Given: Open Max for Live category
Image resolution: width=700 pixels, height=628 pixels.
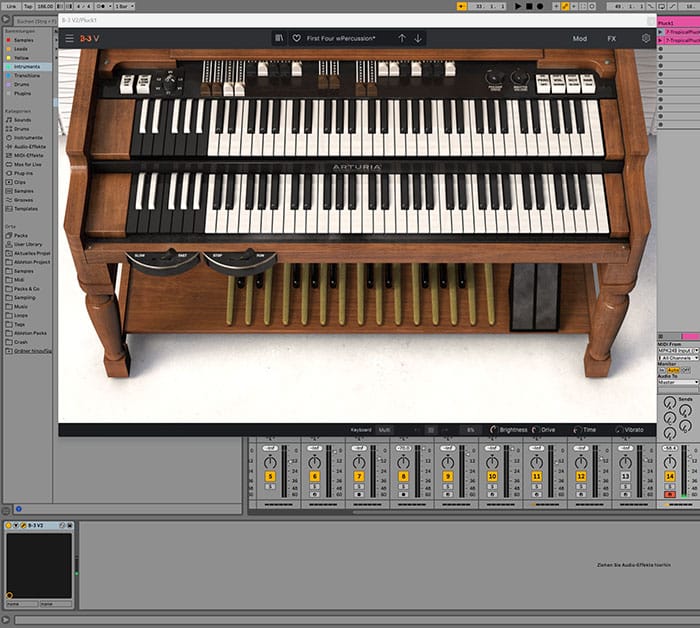Looking at the screenshot, I should tap(28, 164).
